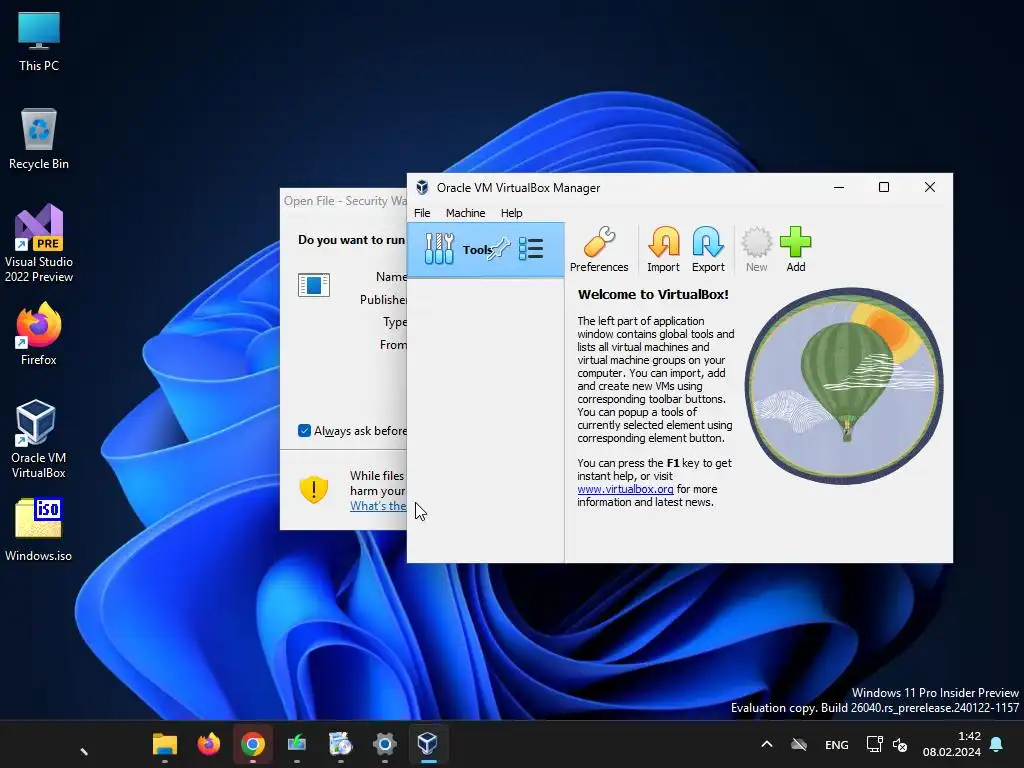
Task: Click the Welcome to VirtualBox! heading
Action: (x=653, y=295)
